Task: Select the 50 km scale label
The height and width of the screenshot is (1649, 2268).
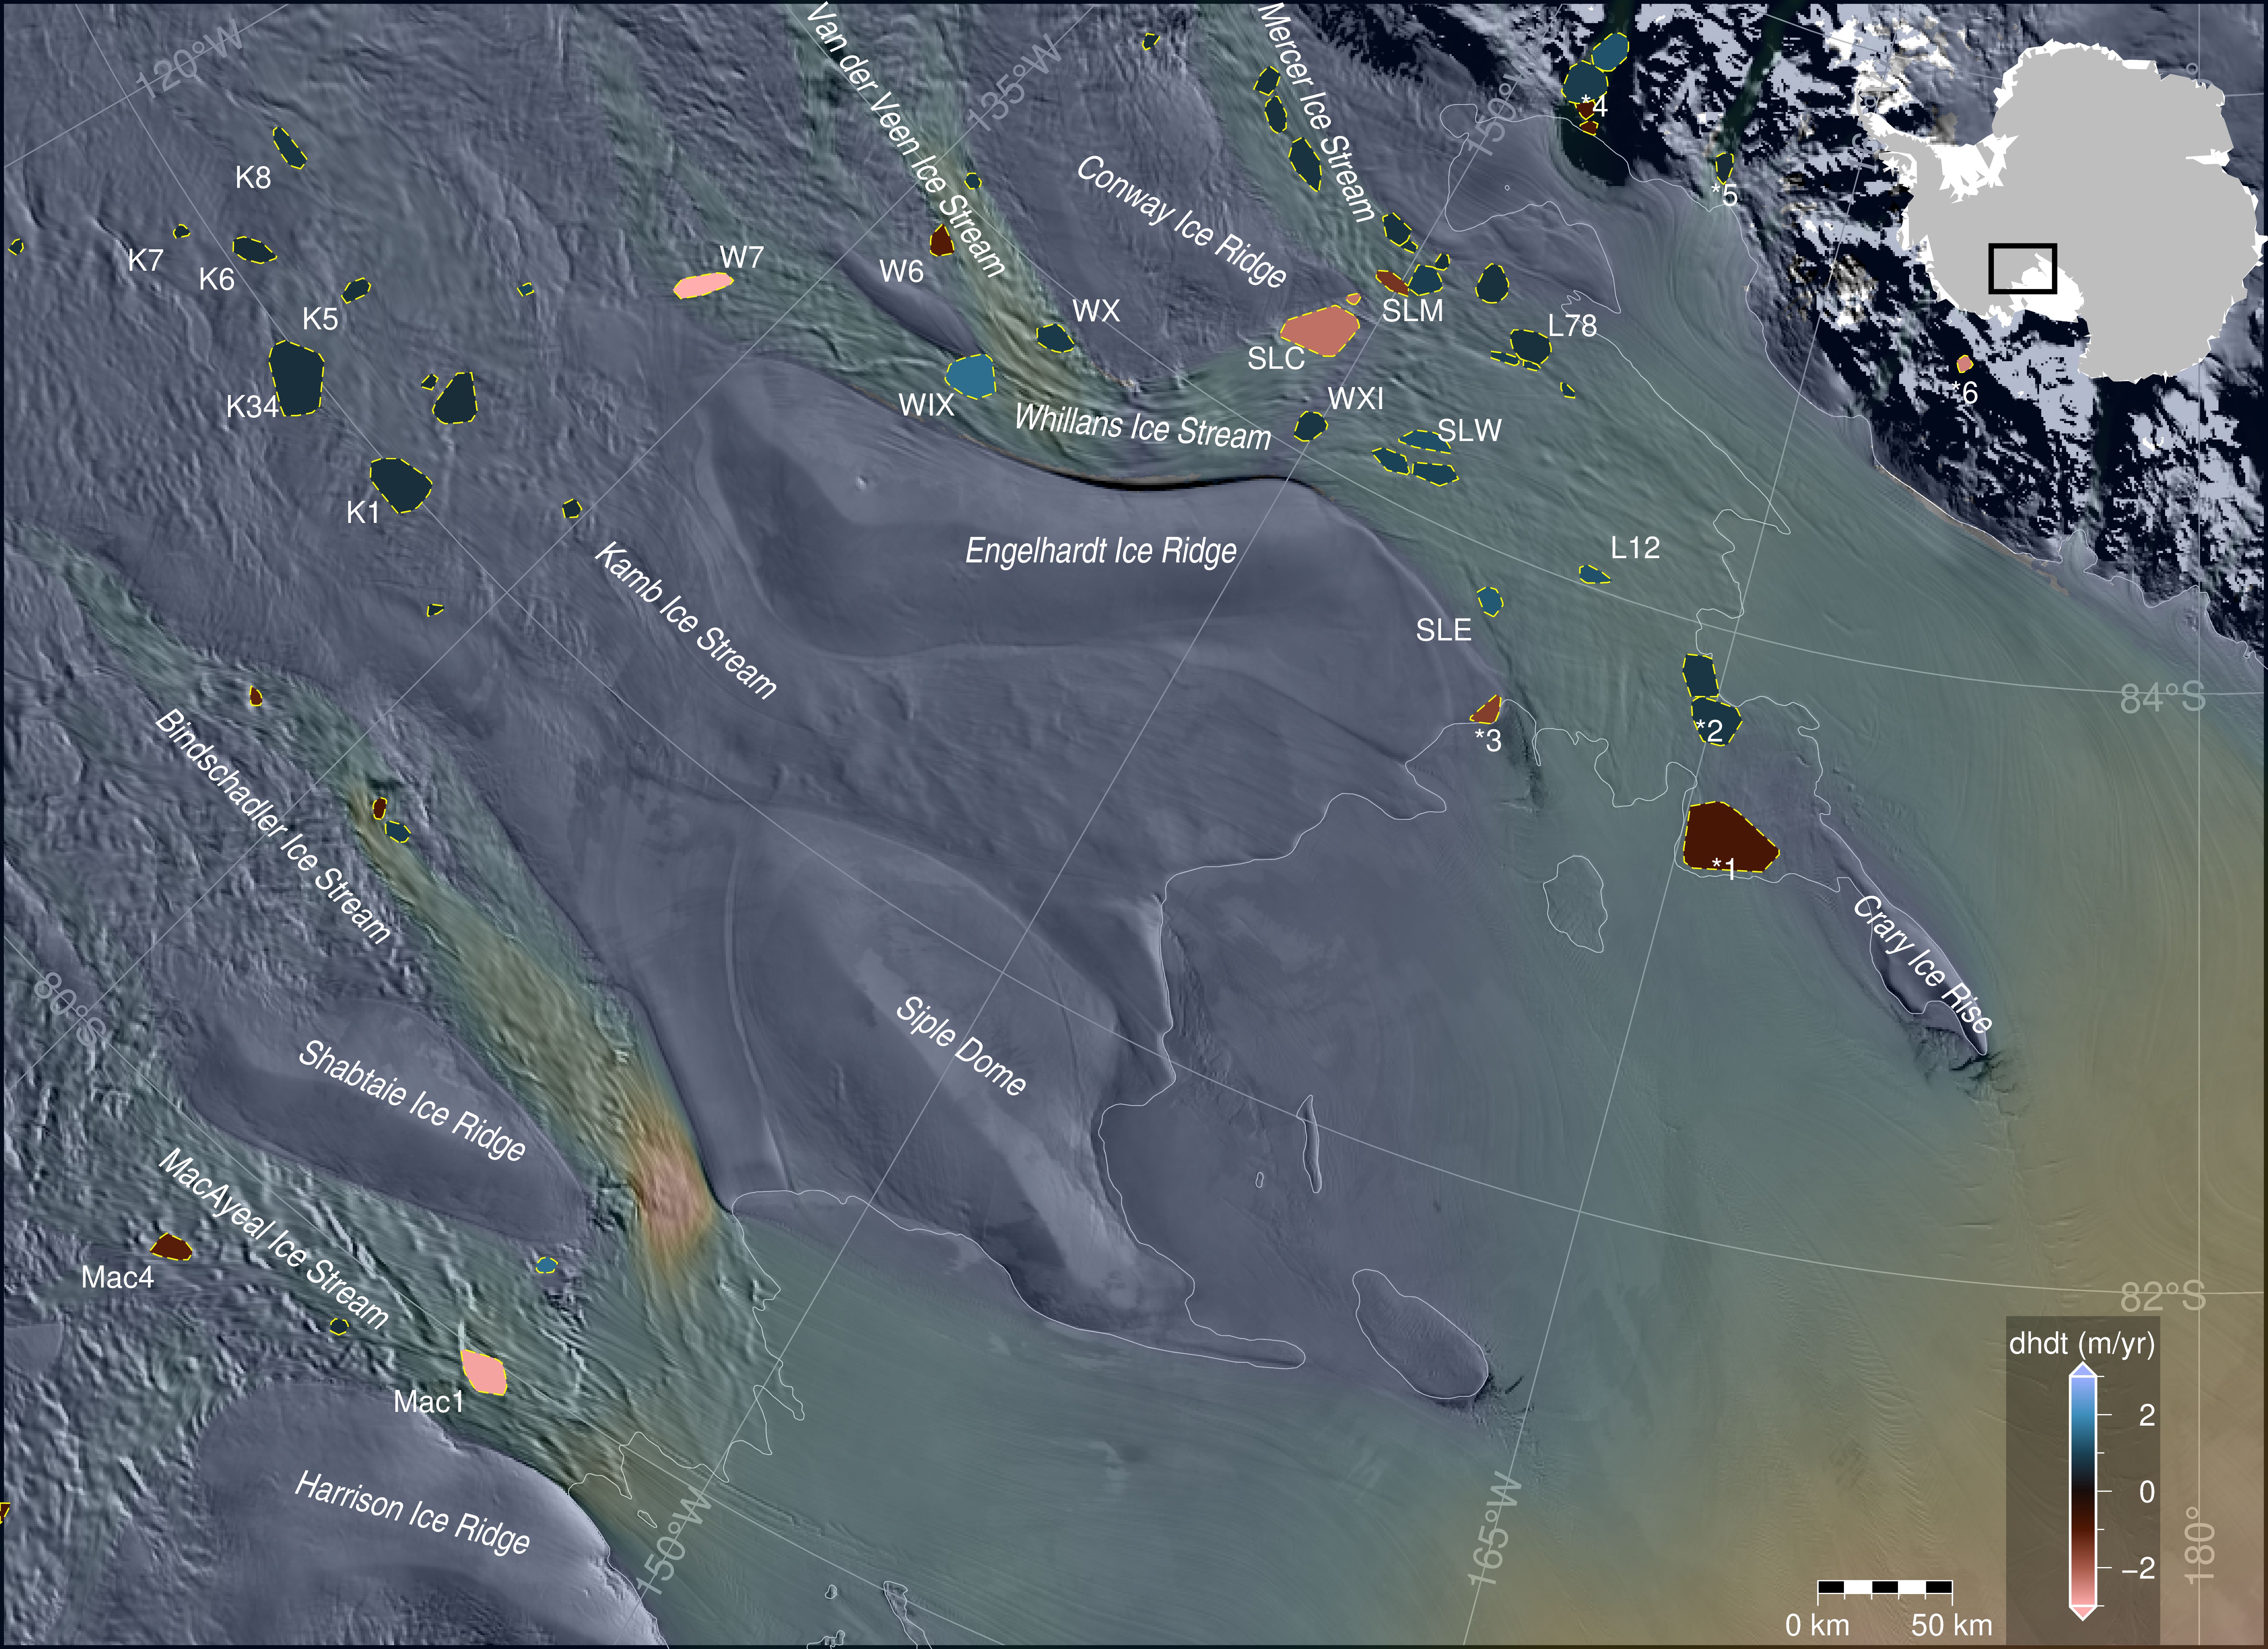Action: point(1951,1625)
